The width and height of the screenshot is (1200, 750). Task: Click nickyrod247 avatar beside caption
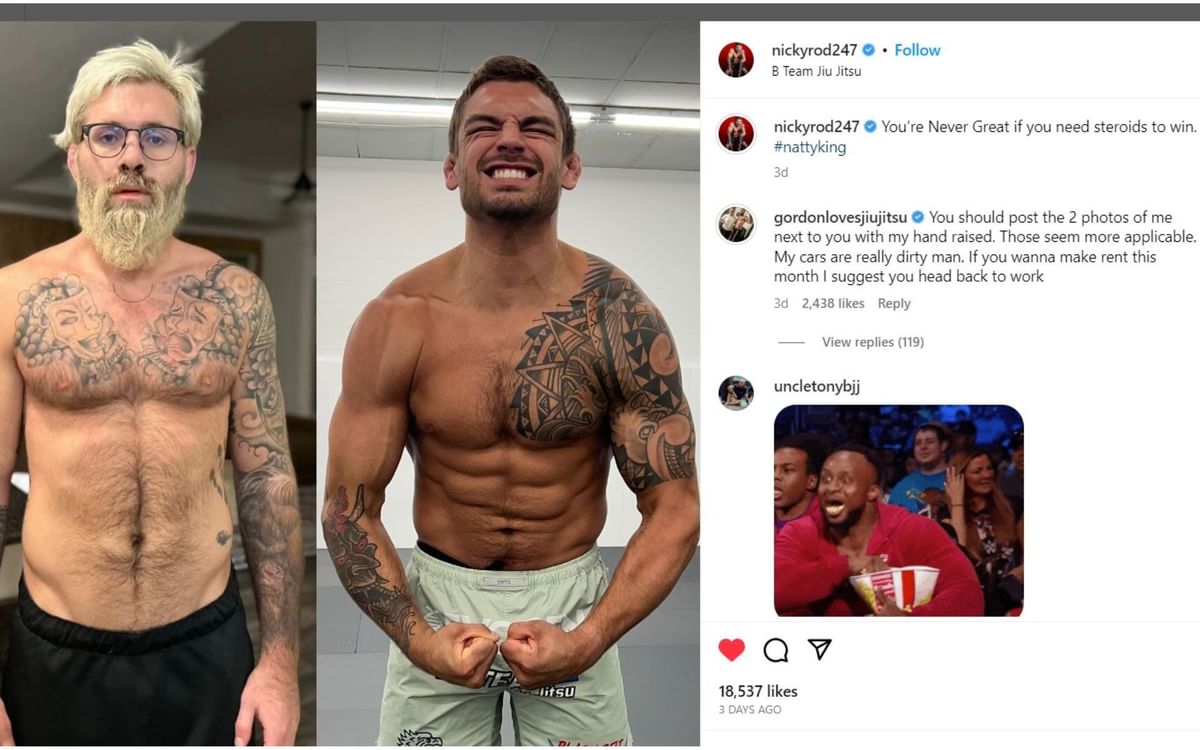736,134
